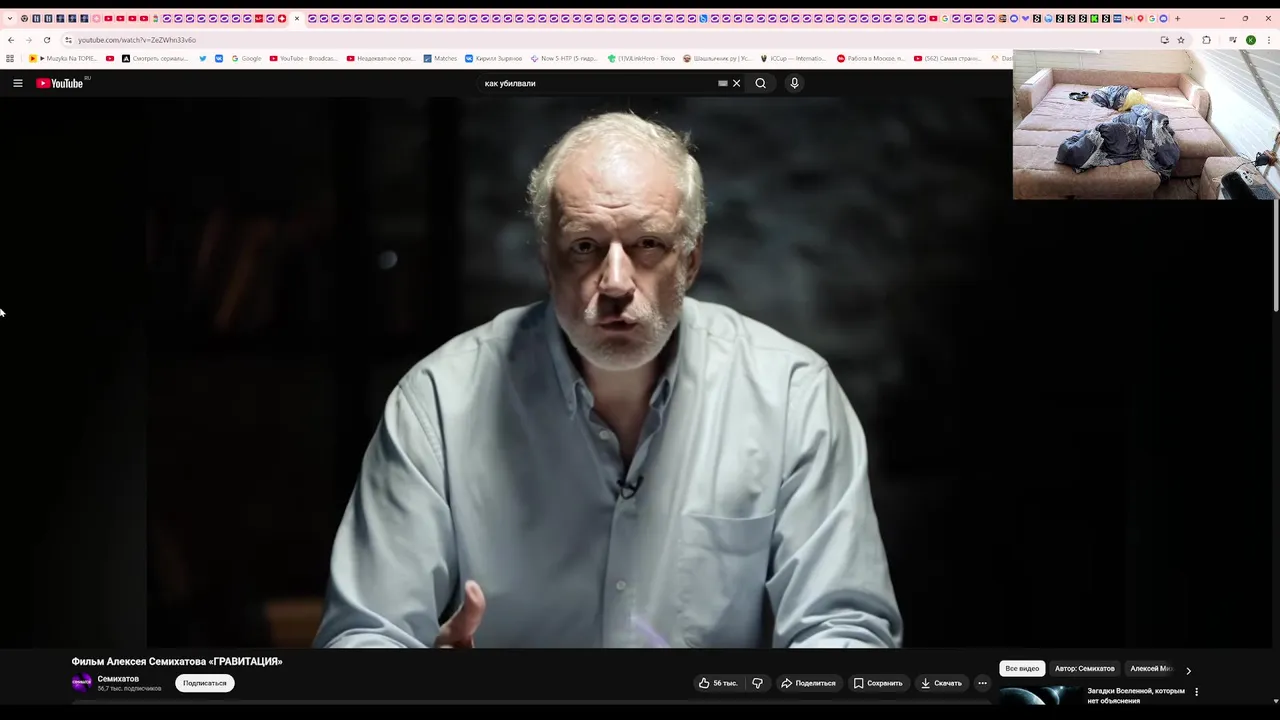The height and width of the screenshot is (720, 1280).
Task: Open Загадки Вселенной, которым нет объяснения title
Action: tap(1136, 695)
